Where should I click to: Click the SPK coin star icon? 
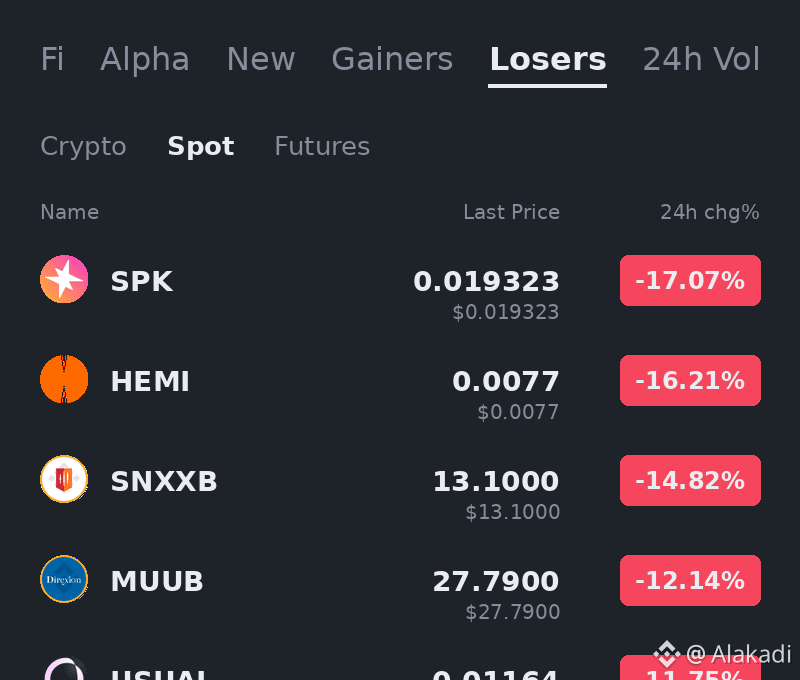click(x=64, y=279)
